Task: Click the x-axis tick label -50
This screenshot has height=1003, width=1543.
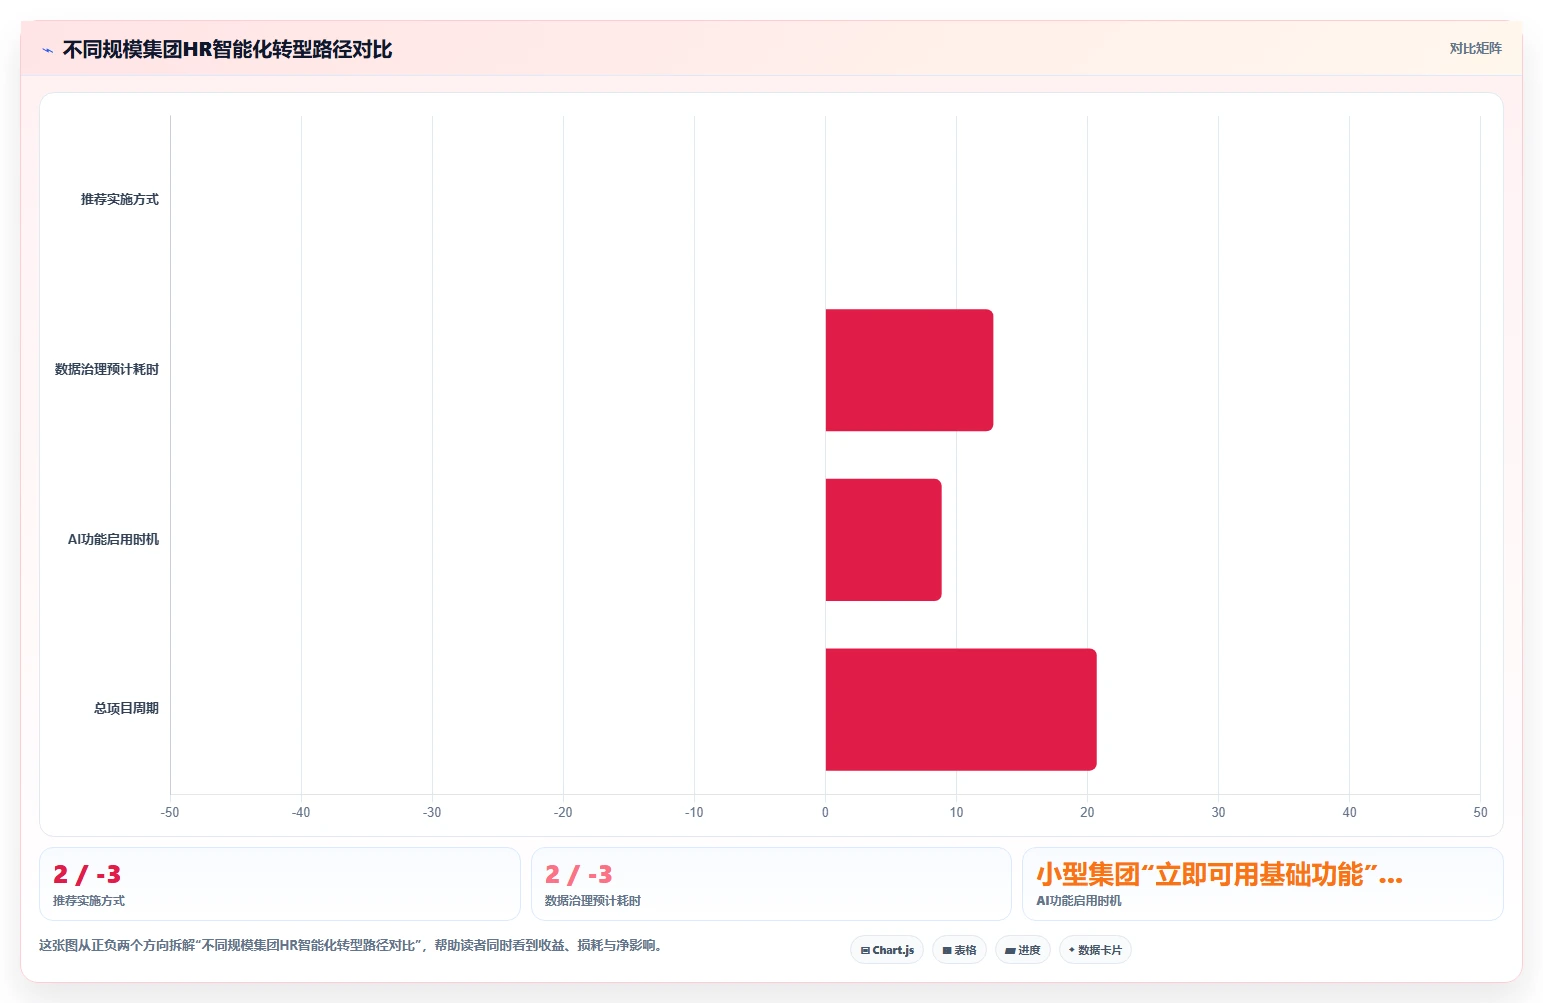Action: click(170, 813)
